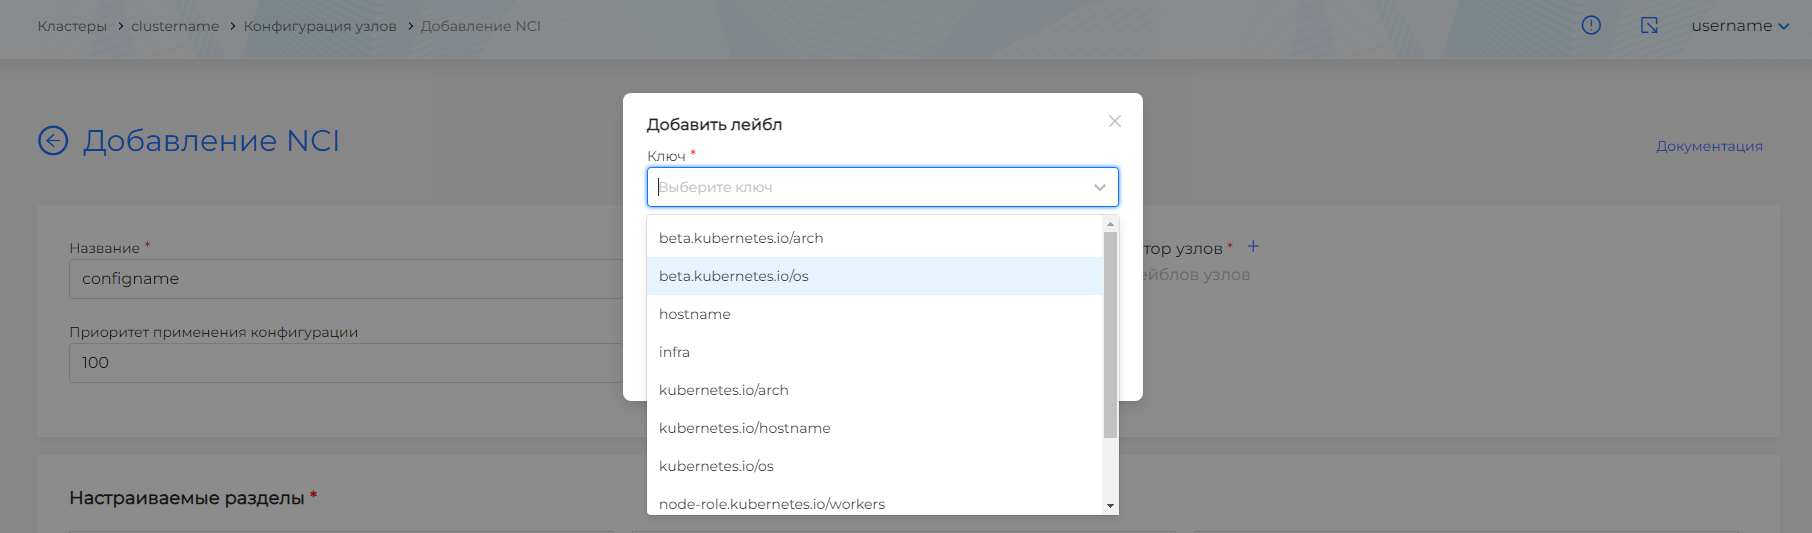Click the back arrow icon beside Добавление NCI
The image size is (1812, 533).
coord(53,141)
